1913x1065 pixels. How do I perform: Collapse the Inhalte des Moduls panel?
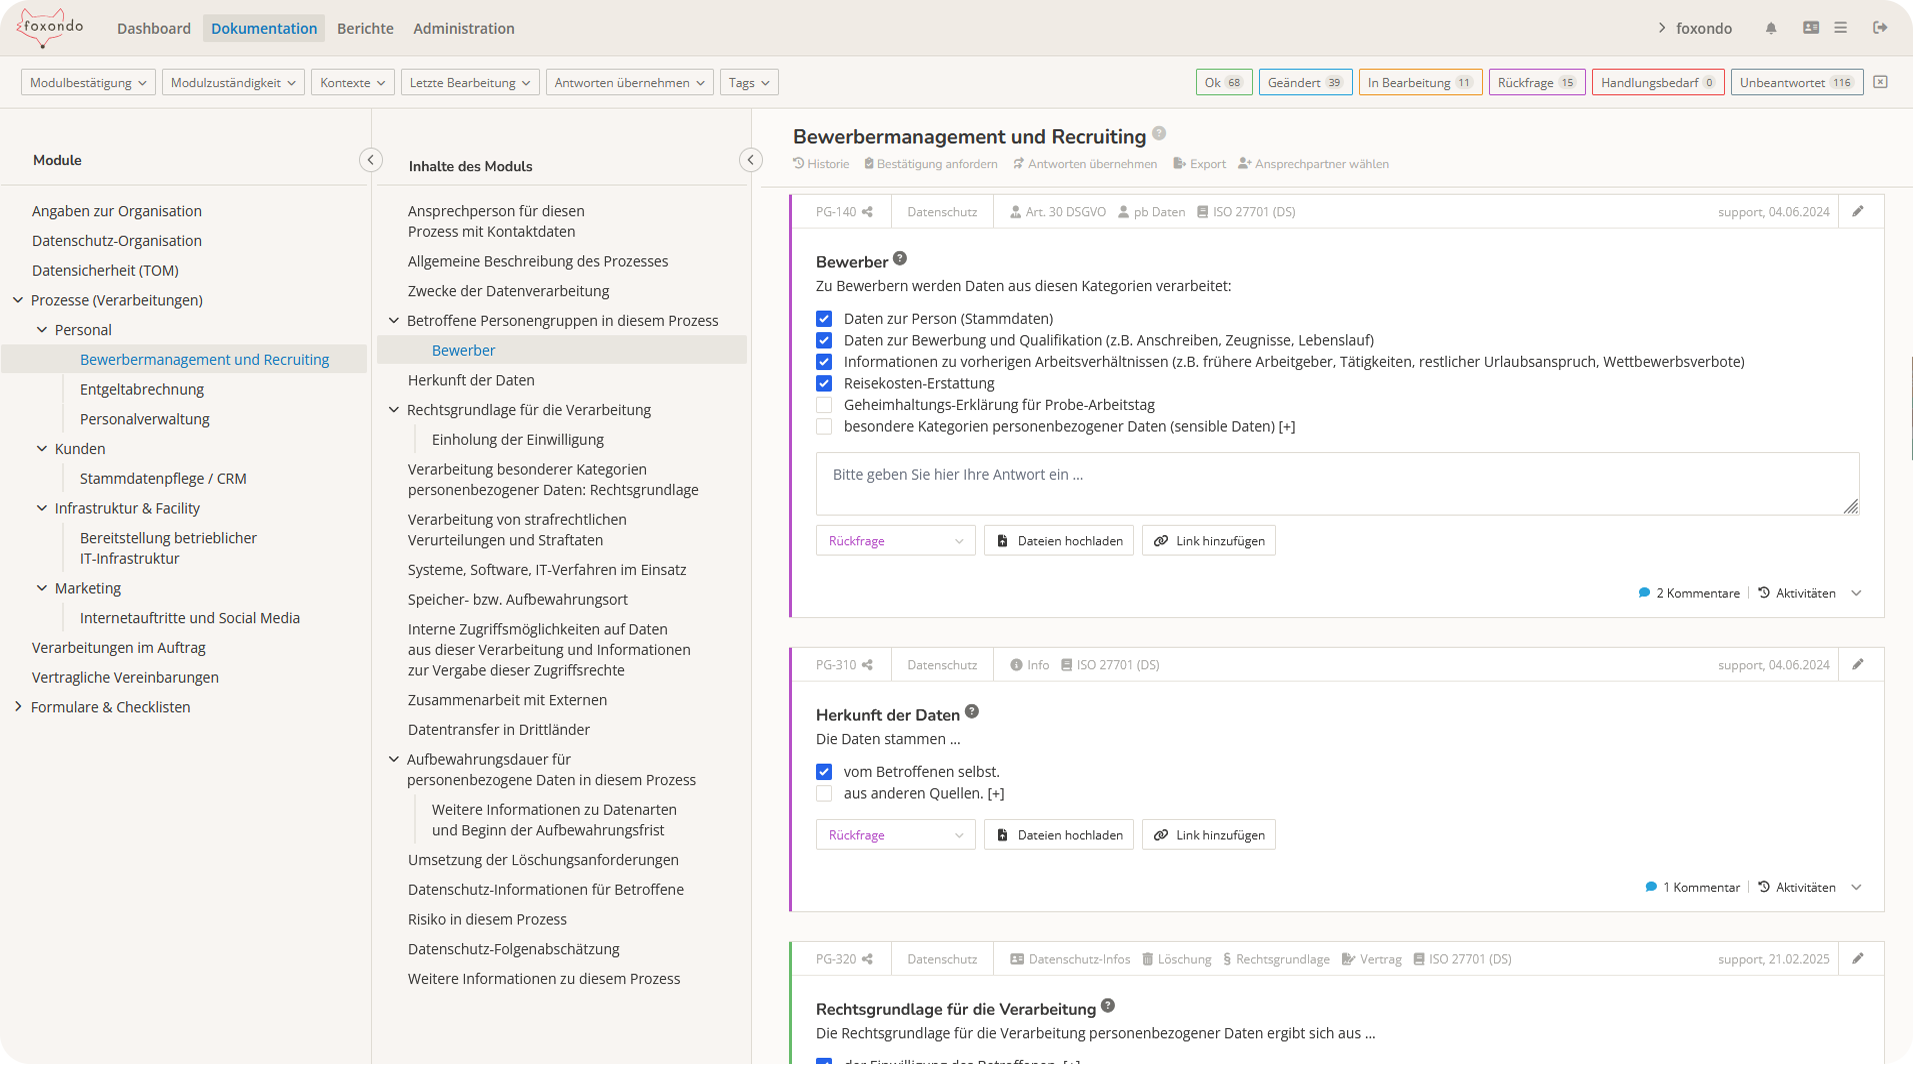pyautogui.click(x=751, y=160)
